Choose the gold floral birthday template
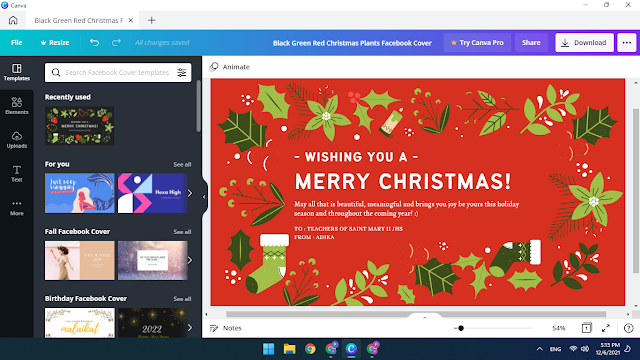The height and width of the screenshot is (360, 640). (80, 323)
